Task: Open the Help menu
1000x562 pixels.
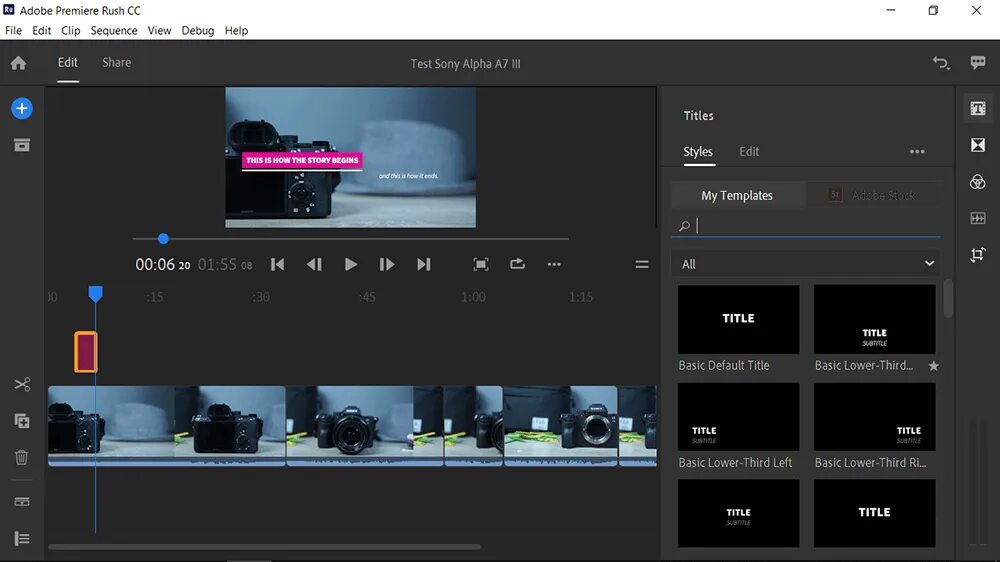Action: click(x=236, y=31)
